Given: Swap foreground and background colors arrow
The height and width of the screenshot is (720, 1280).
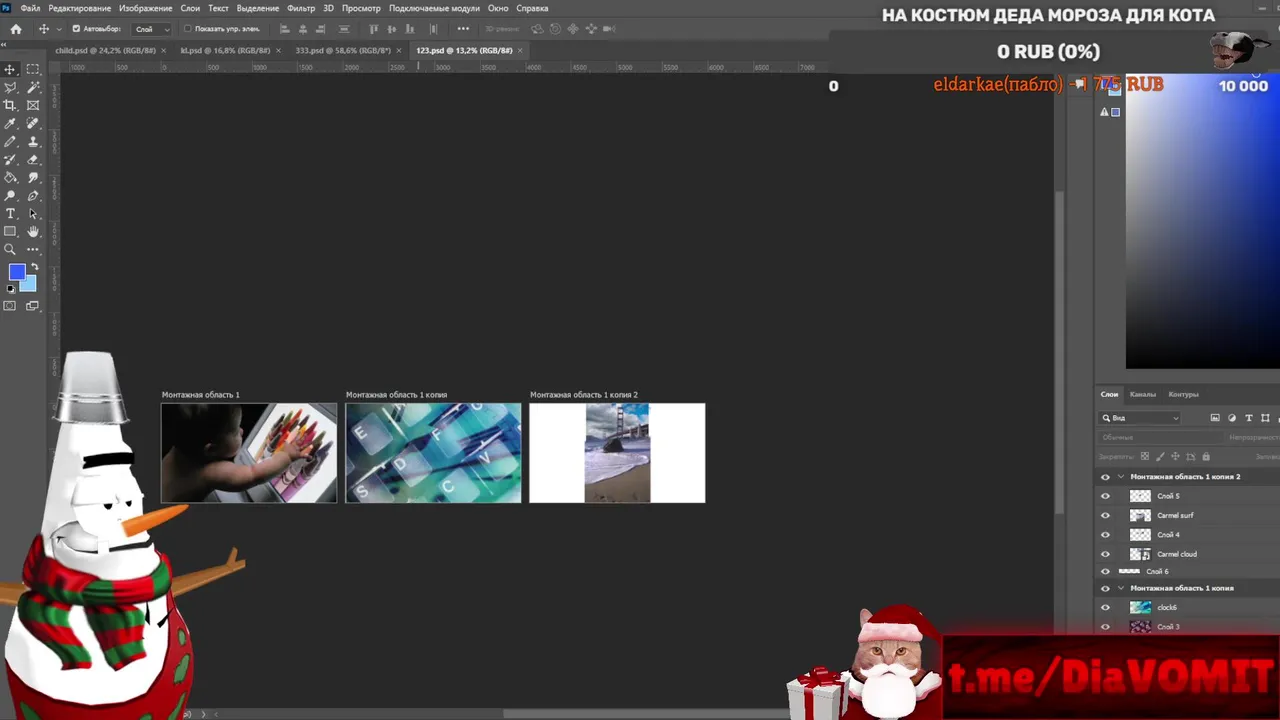Looking at the screenshot, I should coord(34,267).
